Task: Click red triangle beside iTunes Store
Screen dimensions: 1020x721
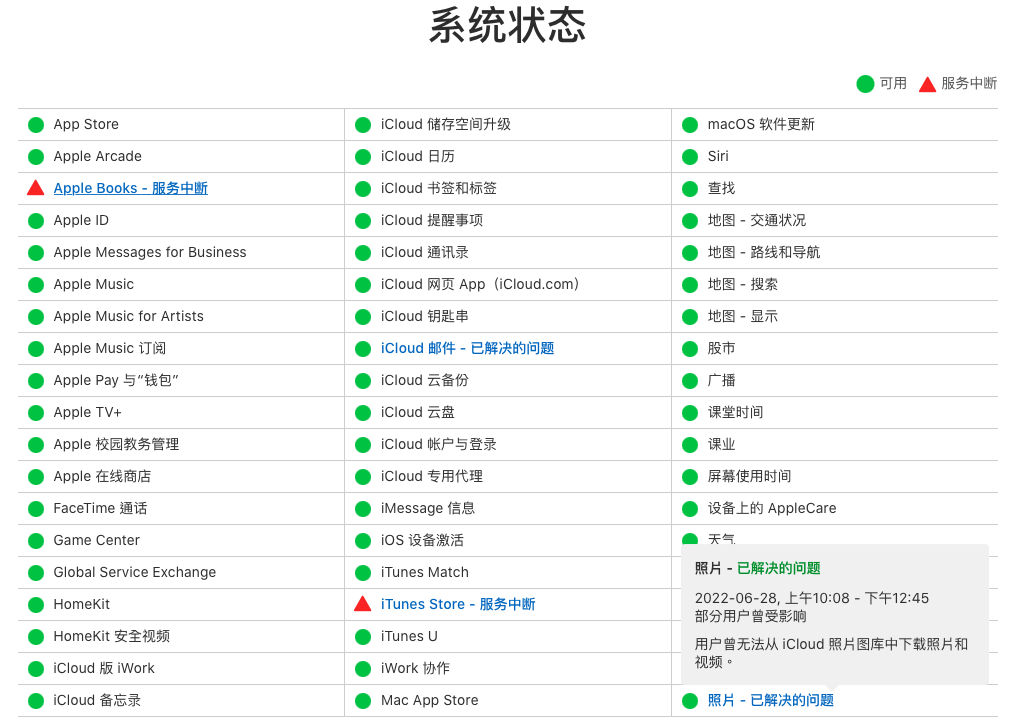Action: (362, 604)
